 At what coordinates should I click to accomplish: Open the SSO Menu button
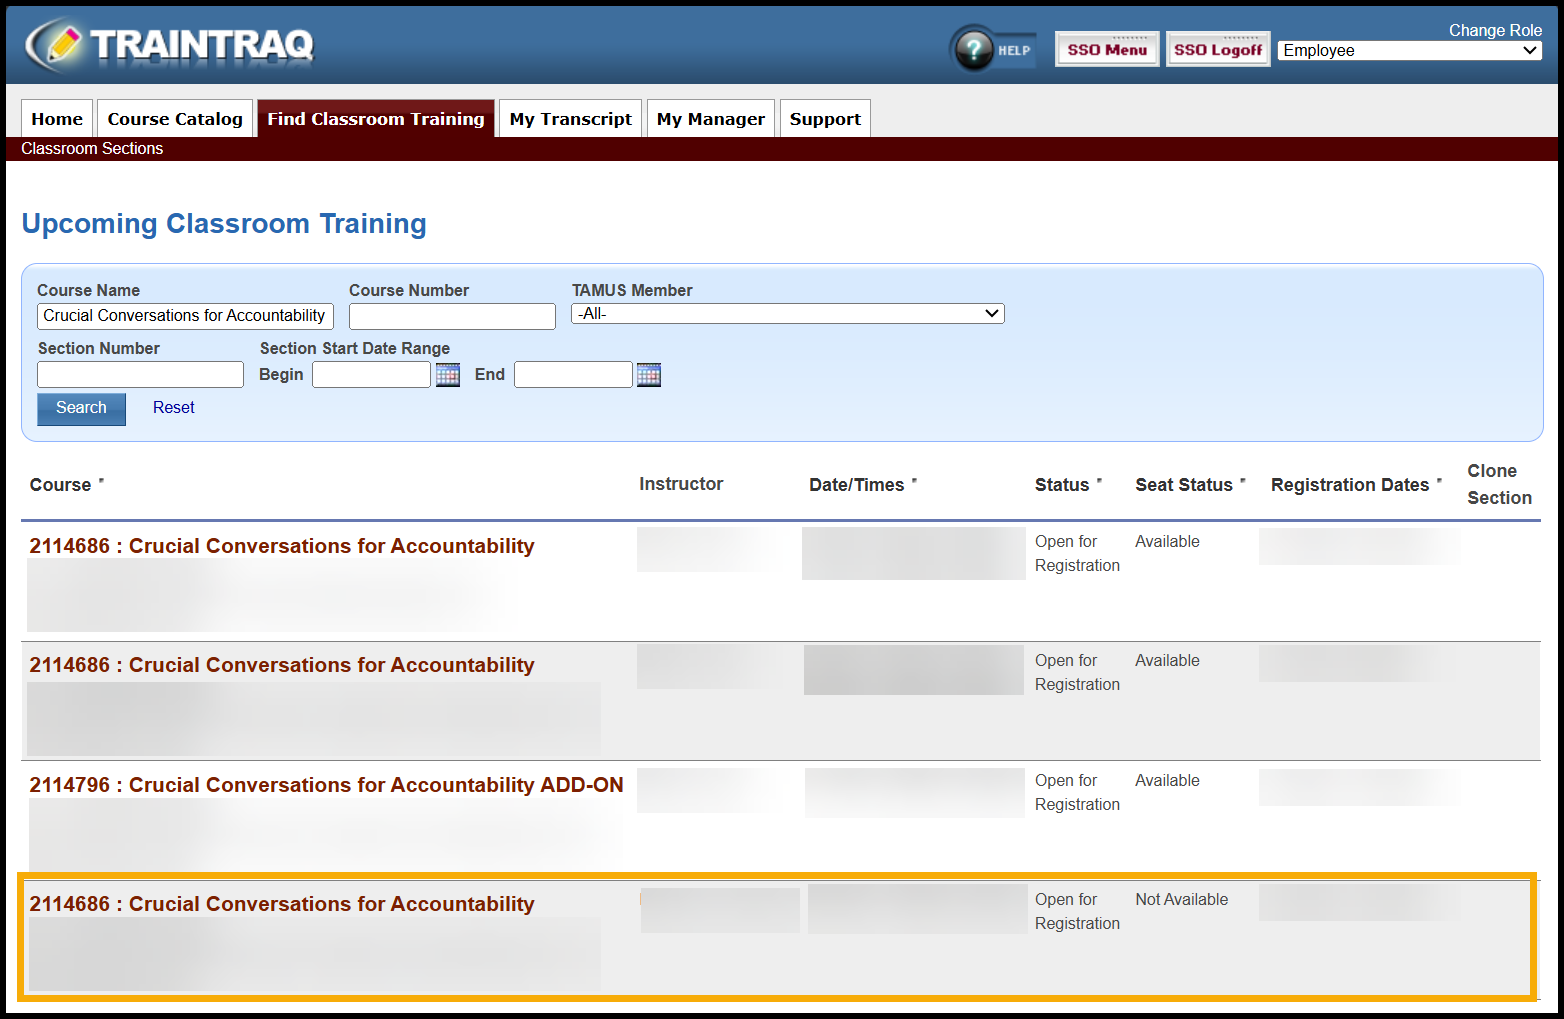pos(1106,50)
